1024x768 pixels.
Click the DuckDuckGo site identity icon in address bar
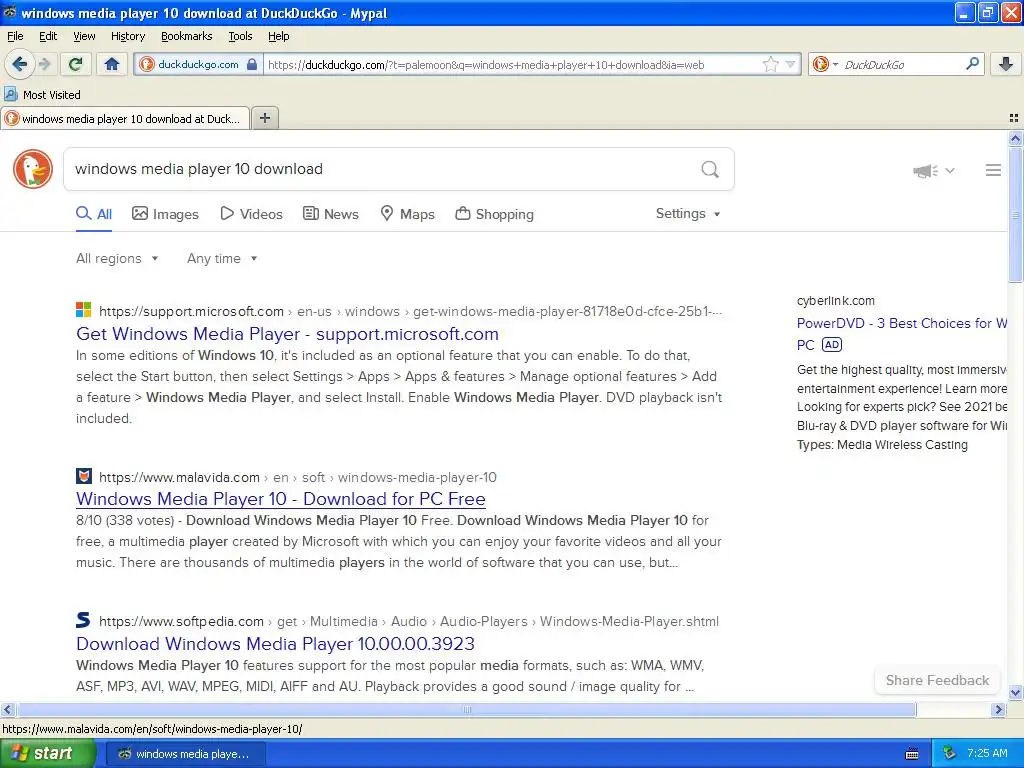click(147, 64)
